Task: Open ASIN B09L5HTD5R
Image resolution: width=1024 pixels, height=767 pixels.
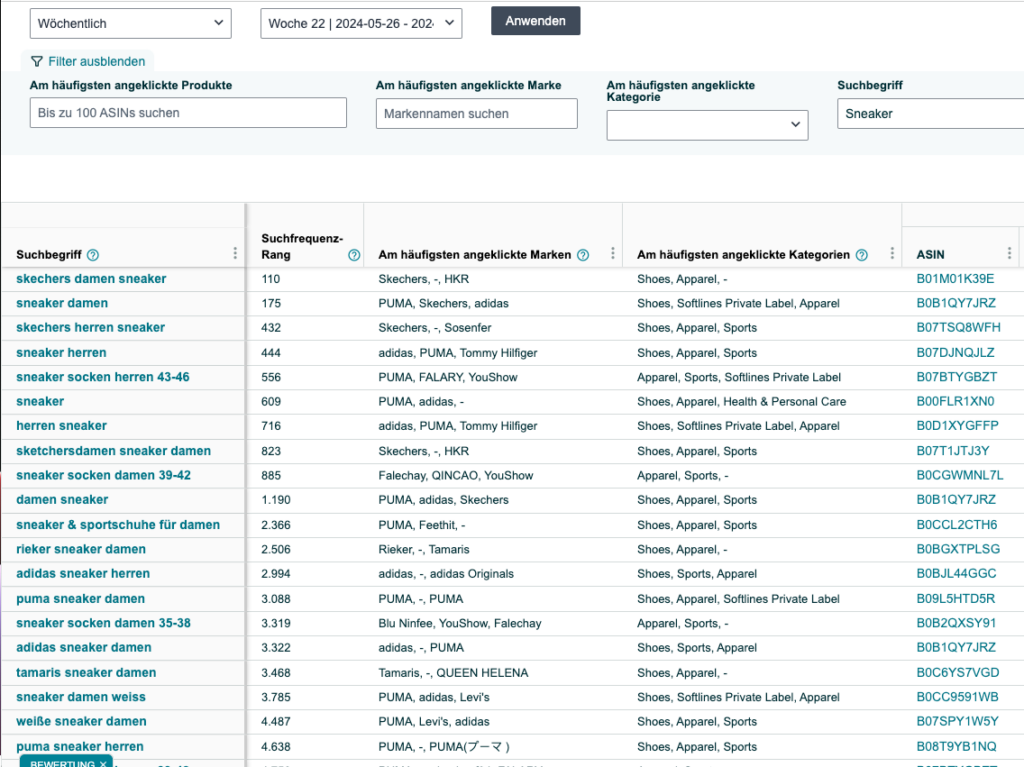Action: pos(955,598)
